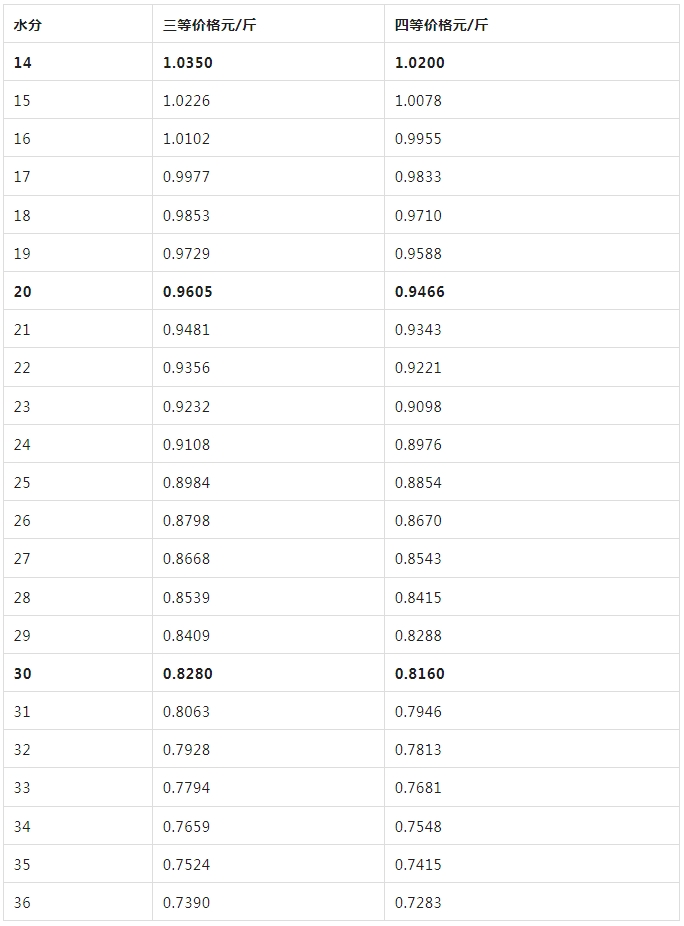
Task: Select third-grade price 1.0226
Action: pos(187,101)
